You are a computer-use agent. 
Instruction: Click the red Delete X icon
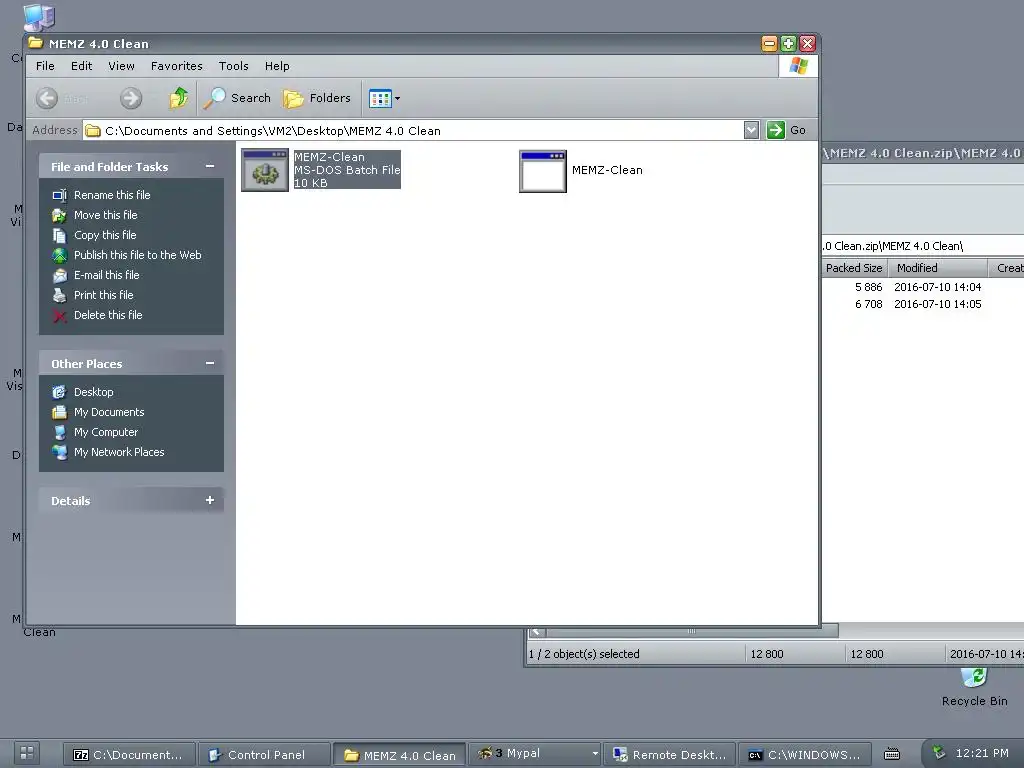pos(59,315)
